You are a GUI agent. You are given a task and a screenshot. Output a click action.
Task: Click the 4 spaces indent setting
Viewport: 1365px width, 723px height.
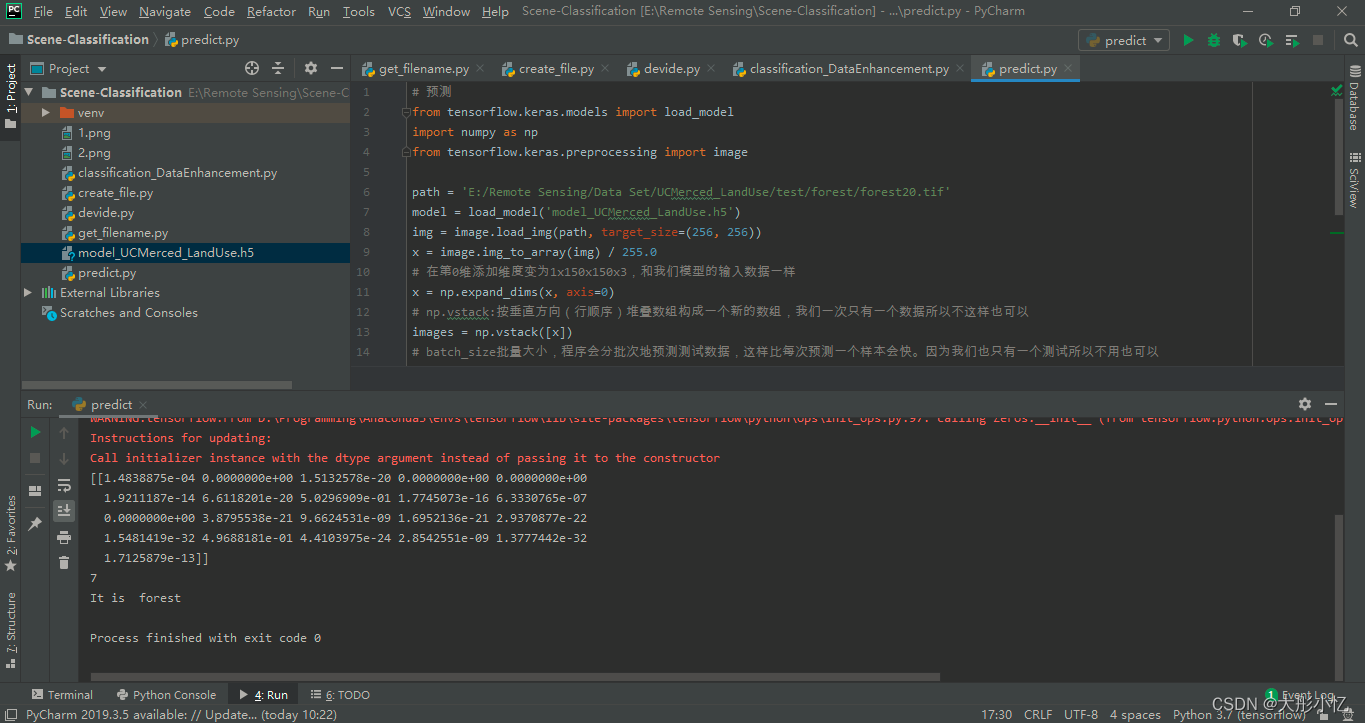tap(1135, 714)
